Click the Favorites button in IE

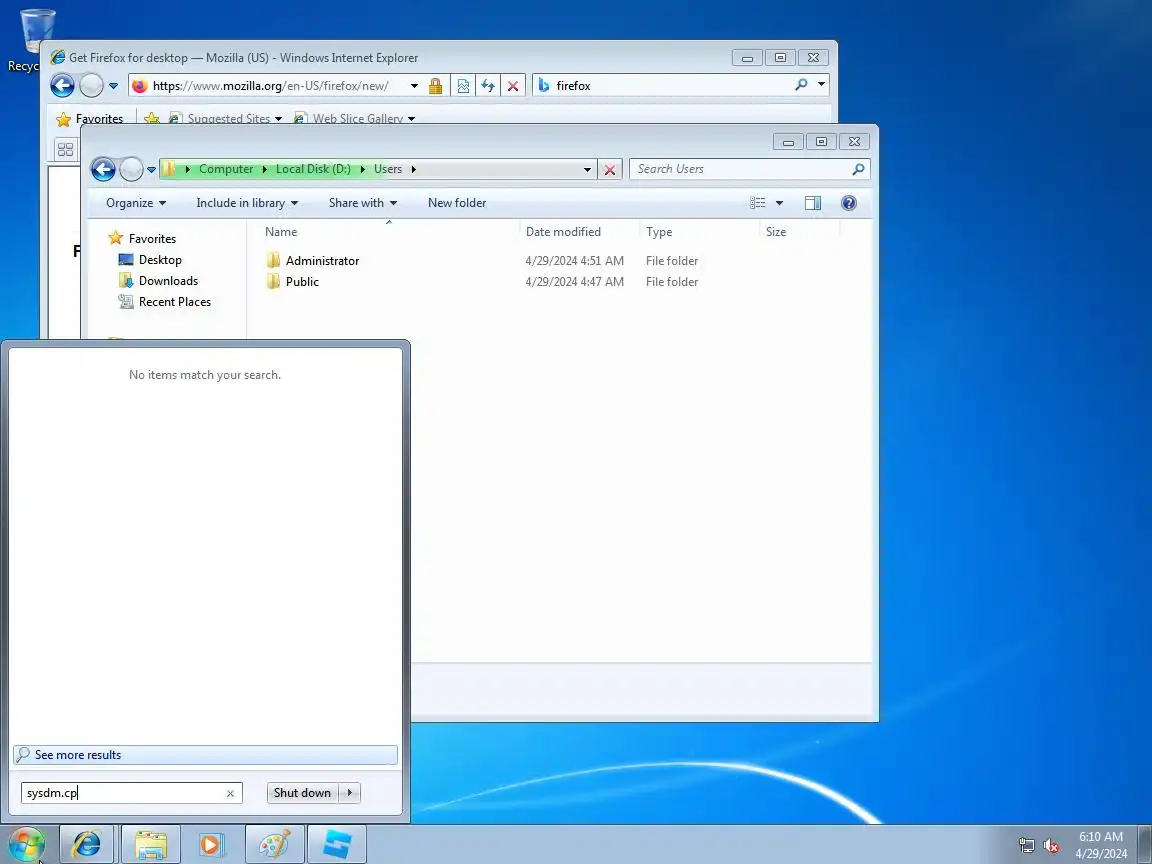[90, 118]
